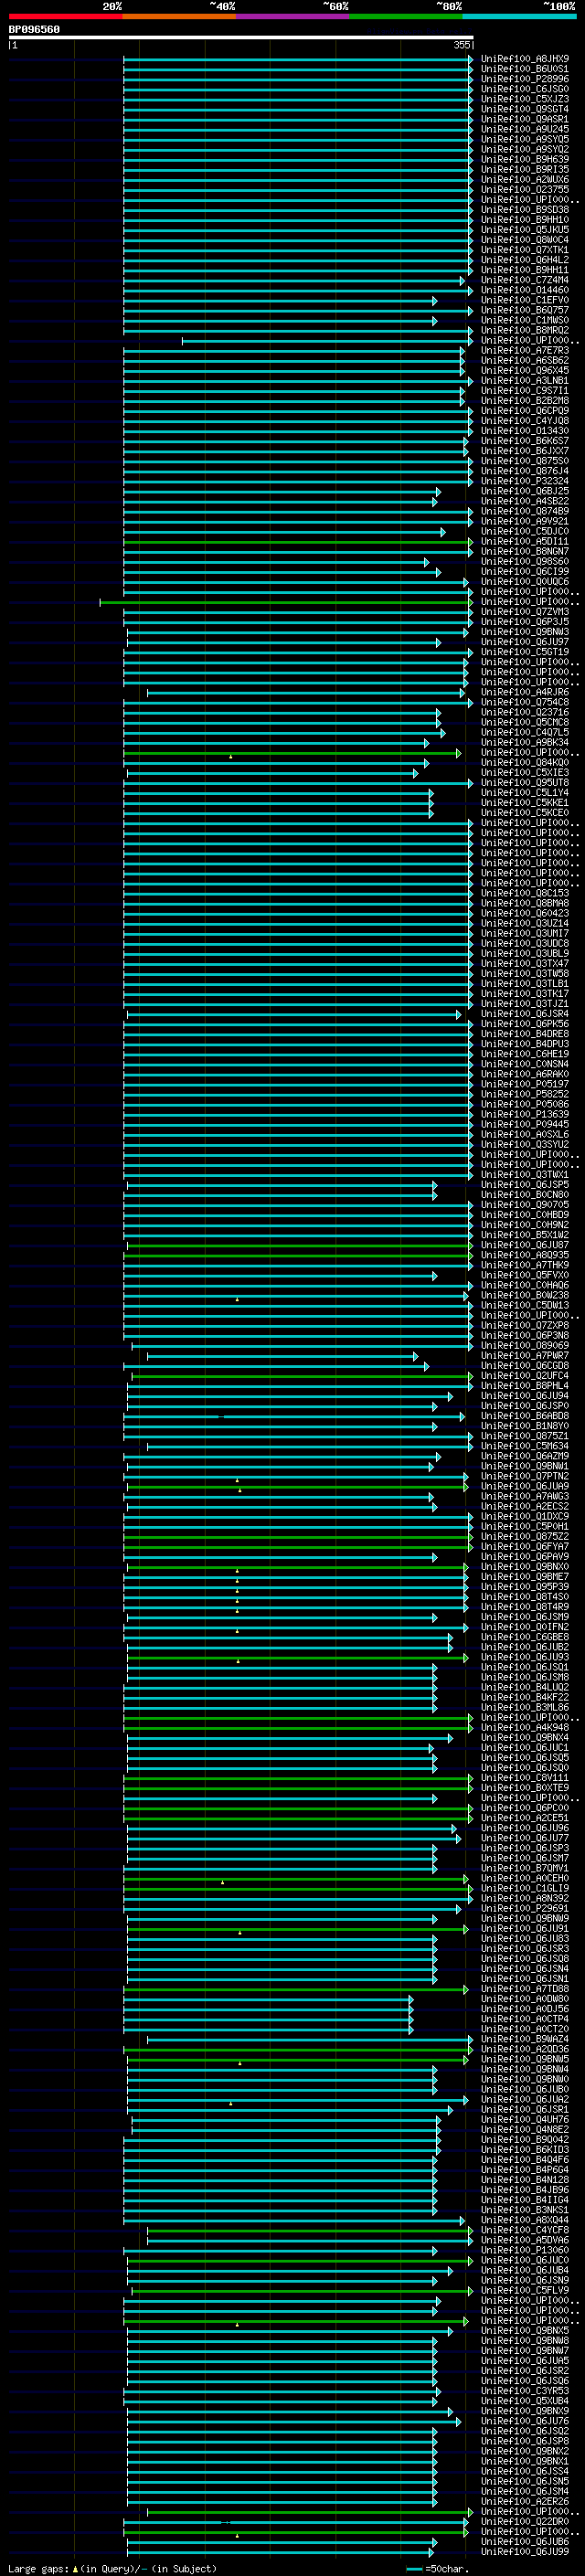Select the UniRef100_P09445 label
585x2576 pixels.
525,1125
